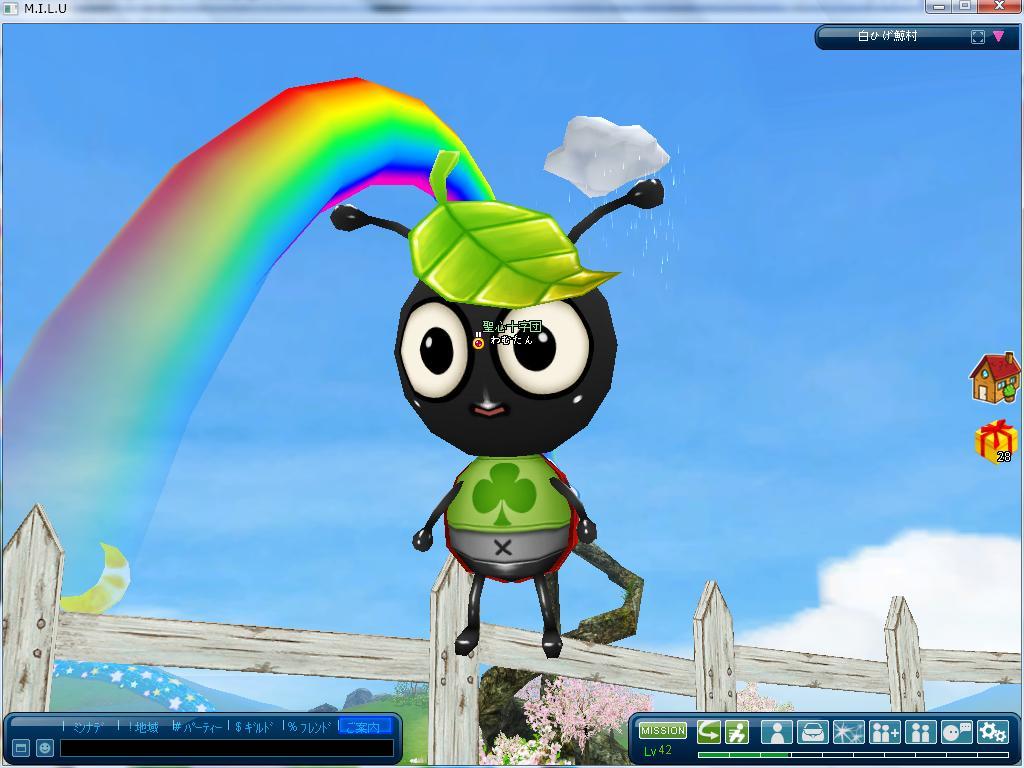Open the character profile icon
The image size is (1024, 768).
pos(776,732)
